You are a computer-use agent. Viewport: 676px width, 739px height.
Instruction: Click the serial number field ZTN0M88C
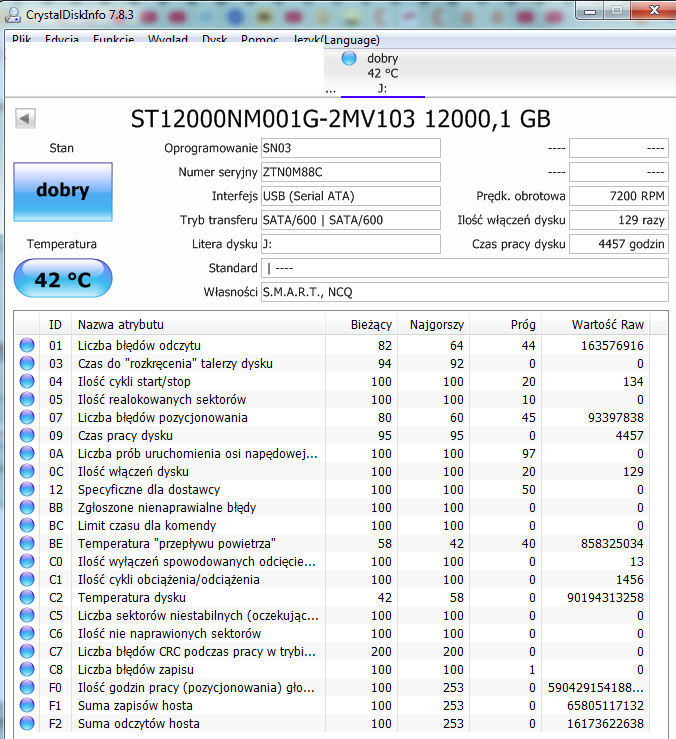pos(351,172)
